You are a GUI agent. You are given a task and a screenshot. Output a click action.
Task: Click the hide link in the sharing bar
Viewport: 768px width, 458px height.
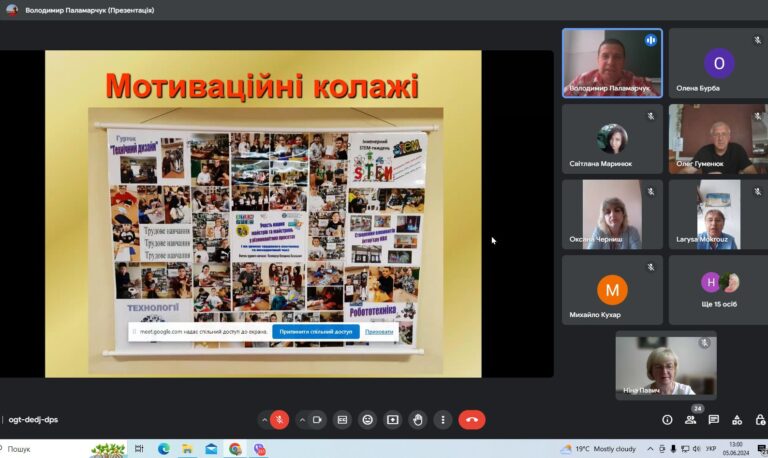(x=379, y=332)
